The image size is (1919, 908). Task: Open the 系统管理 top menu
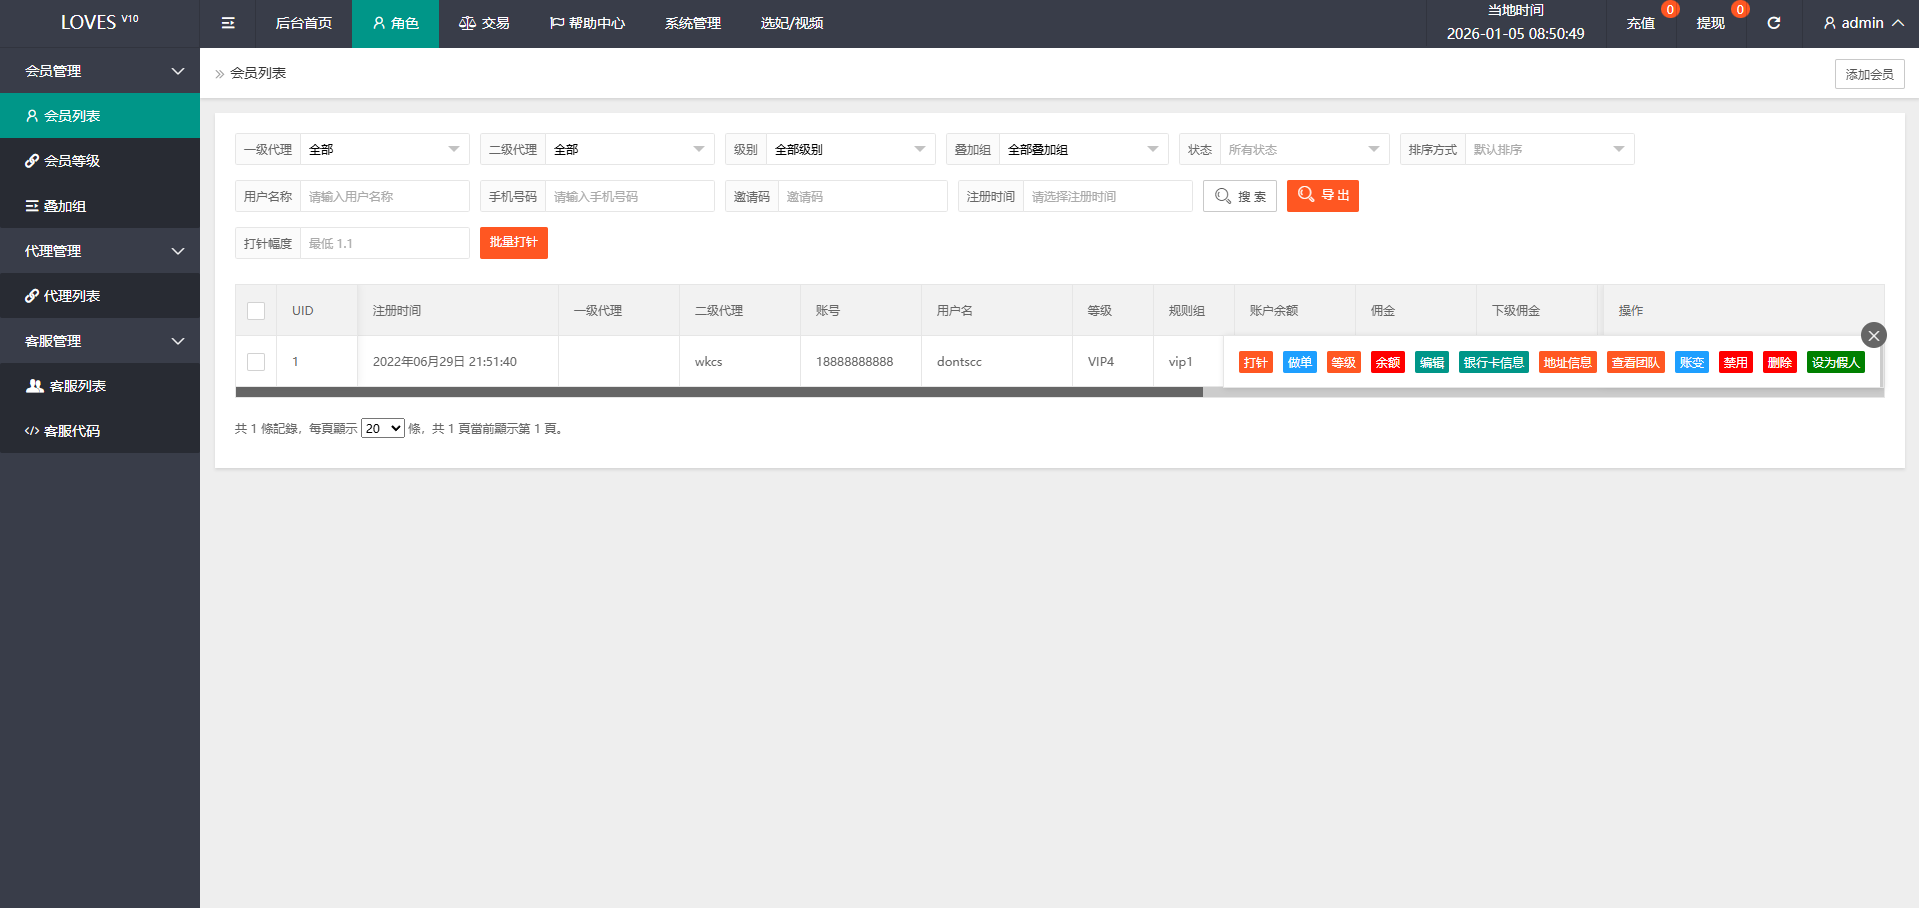click(x=692, y=23)
